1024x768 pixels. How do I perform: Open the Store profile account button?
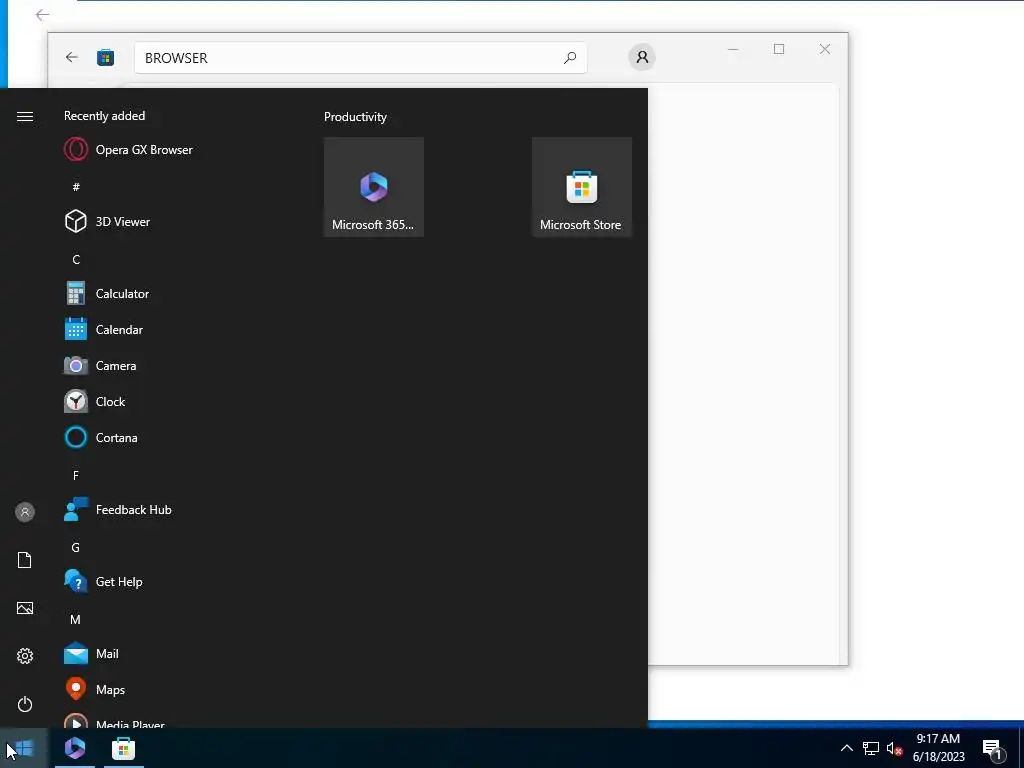[x=642, y=57]
